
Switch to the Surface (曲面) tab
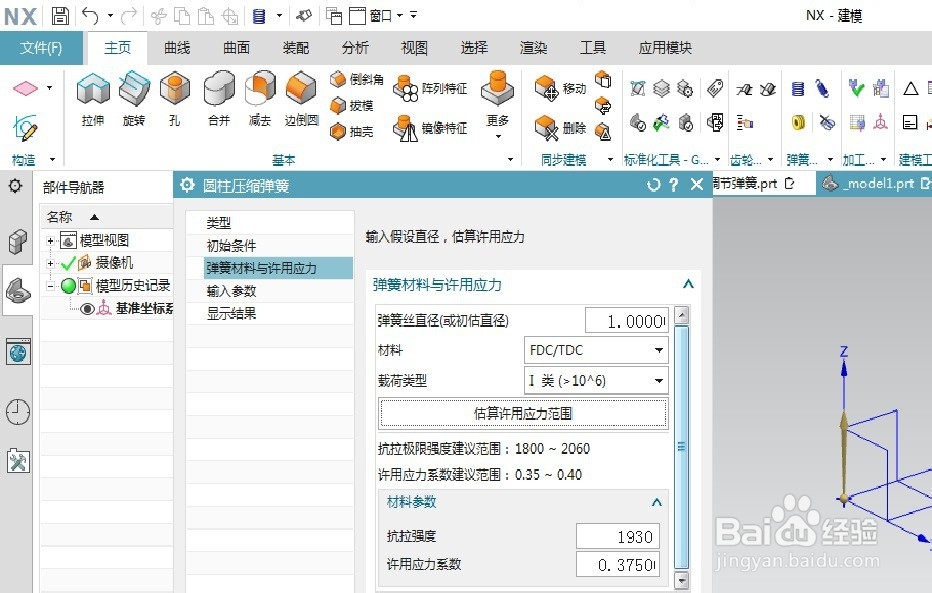[x=237, y=48]
